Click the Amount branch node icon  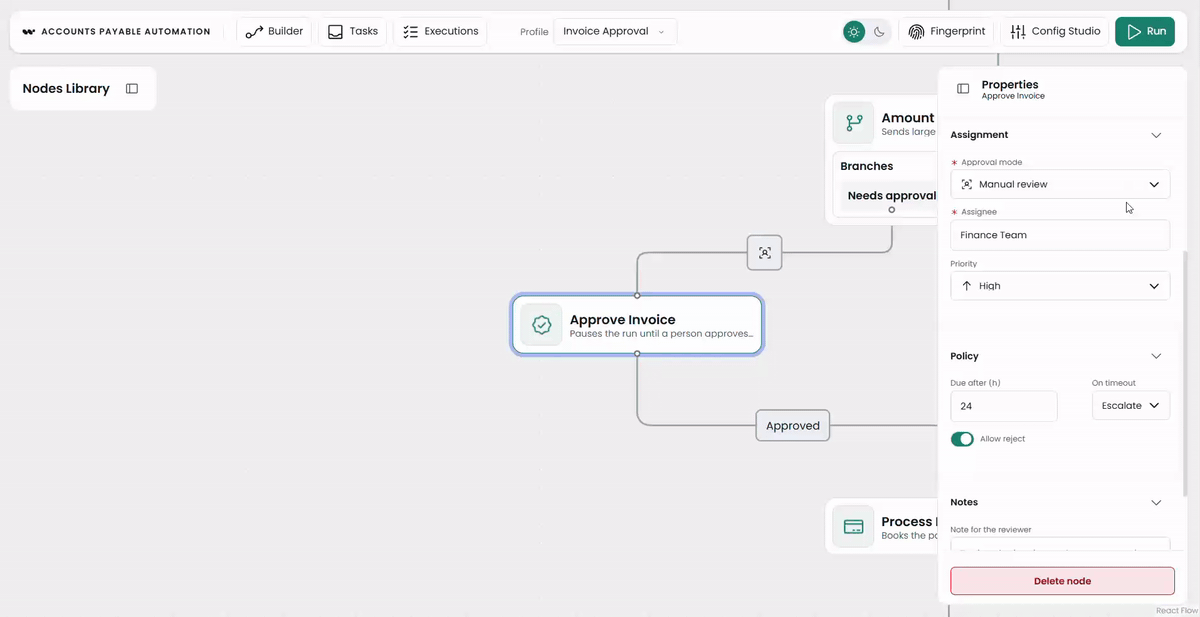pos(854,123)
